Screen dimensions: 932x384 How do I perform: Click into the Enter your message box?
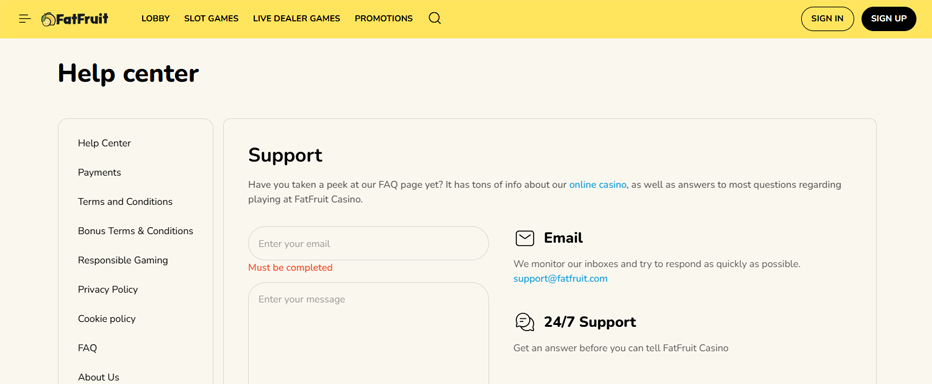369,333
